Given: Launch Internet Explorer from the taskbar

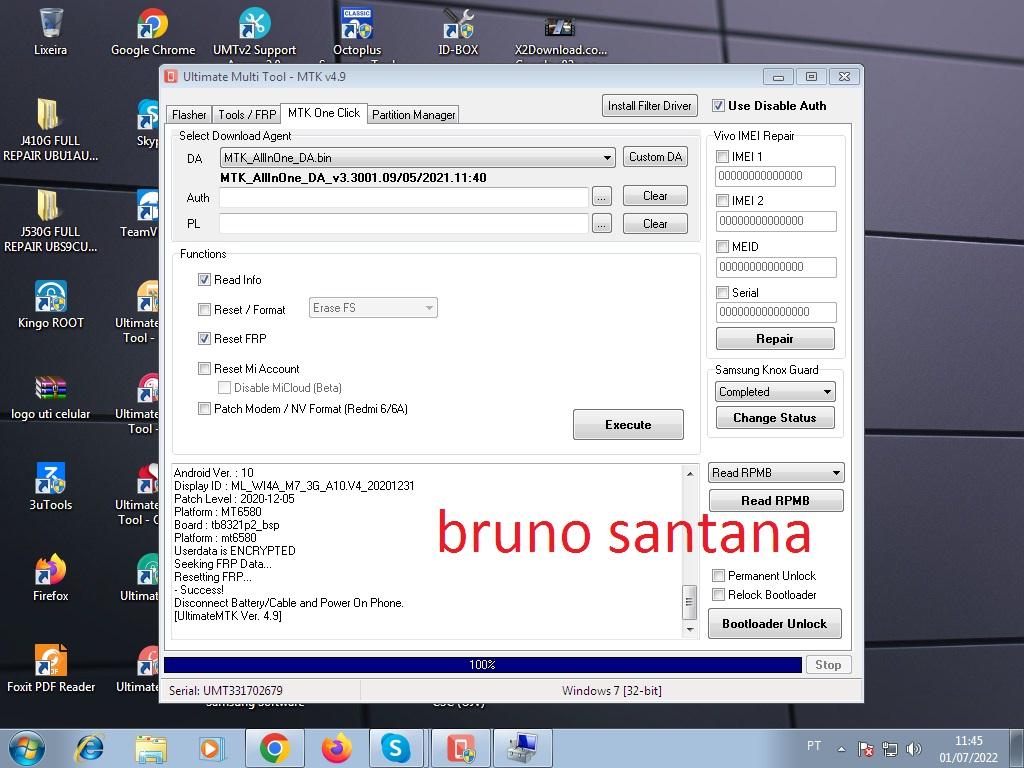Looking at the screenshot, I should (89, 748).
